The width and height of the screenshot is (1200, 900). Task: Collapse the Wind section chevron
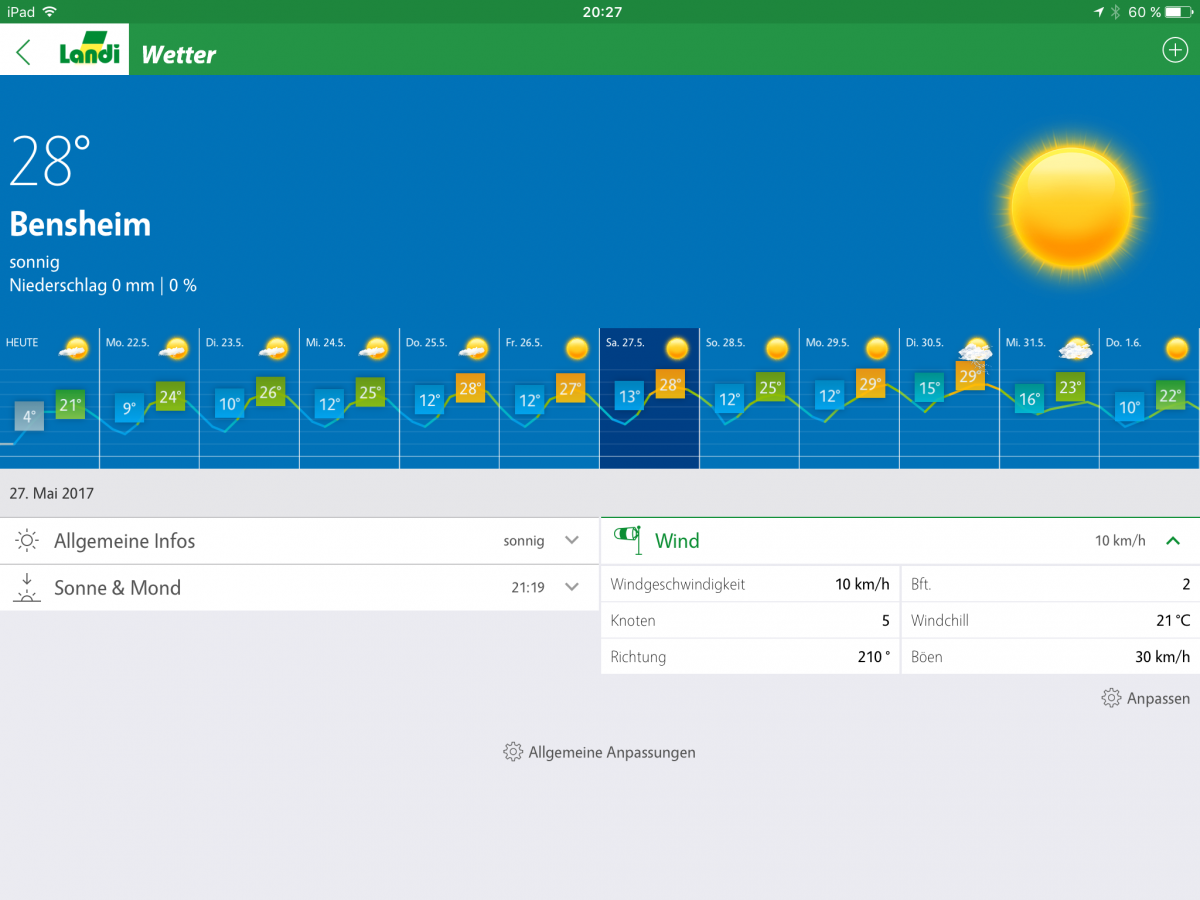[x=1173, y=540]
